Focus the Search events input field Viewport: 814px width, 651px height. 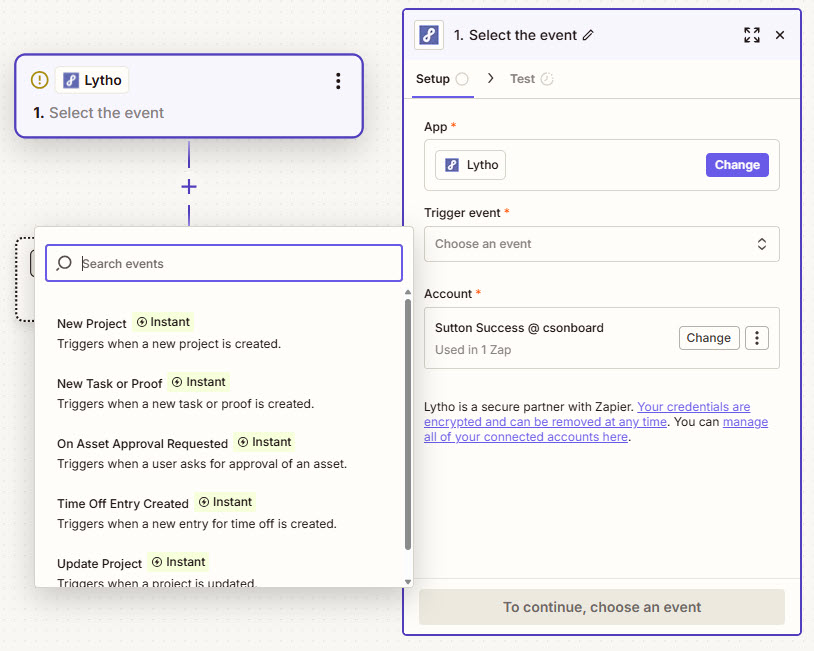click(224, 263)
